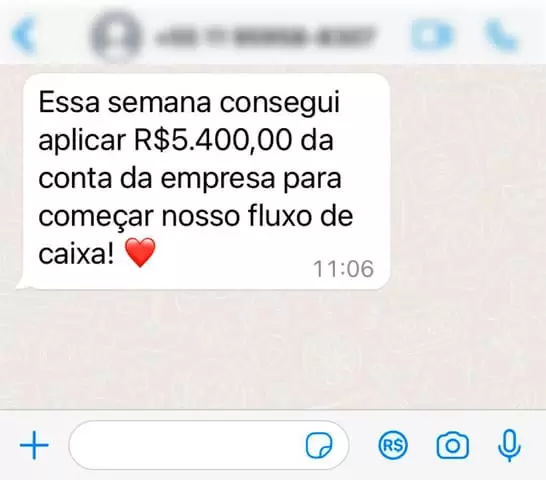Open the R$ payment option
The width and height of the screenshot is (546, 480).
coord(393,445)
